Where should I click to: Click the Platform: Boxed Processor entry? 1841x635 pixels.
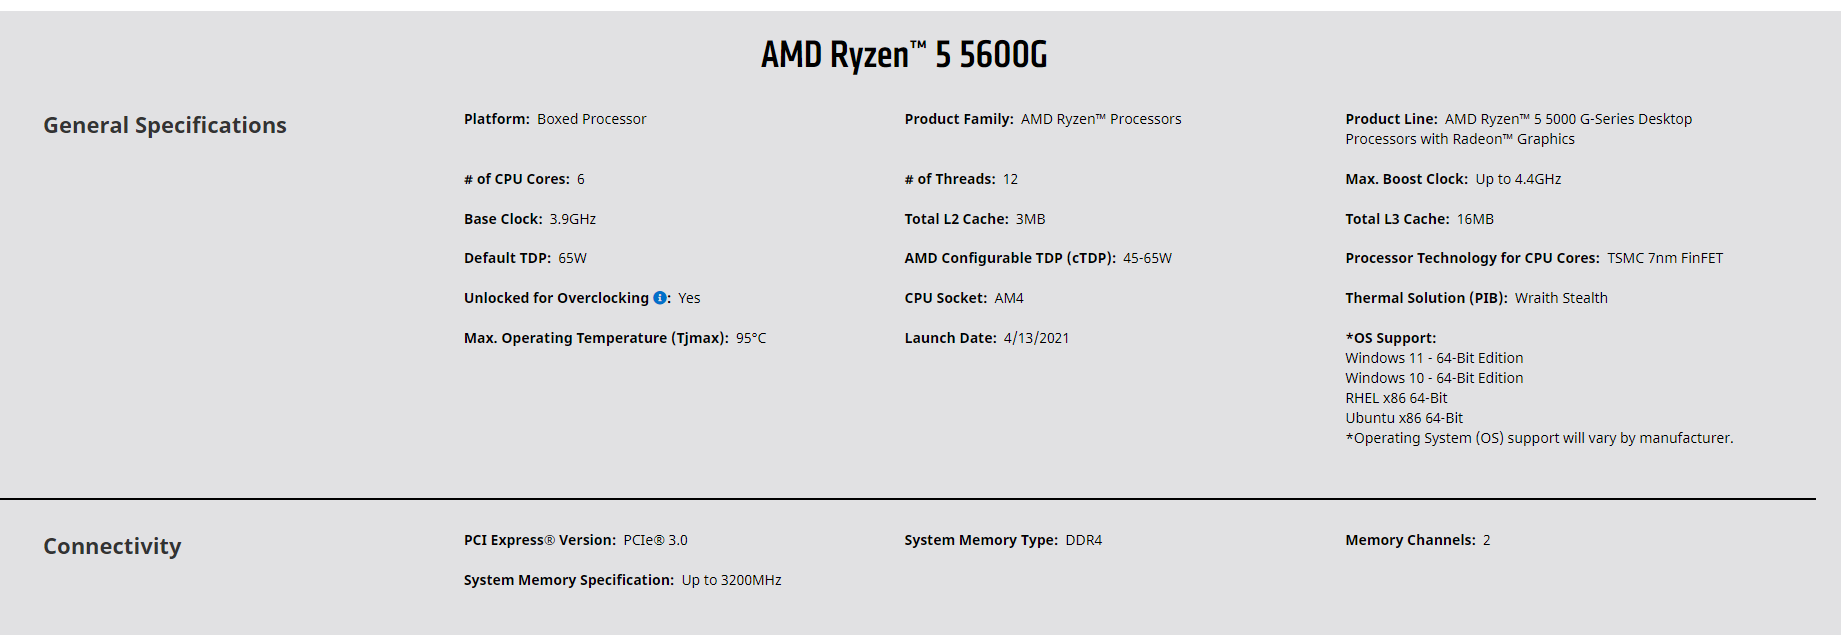point(555,119)
